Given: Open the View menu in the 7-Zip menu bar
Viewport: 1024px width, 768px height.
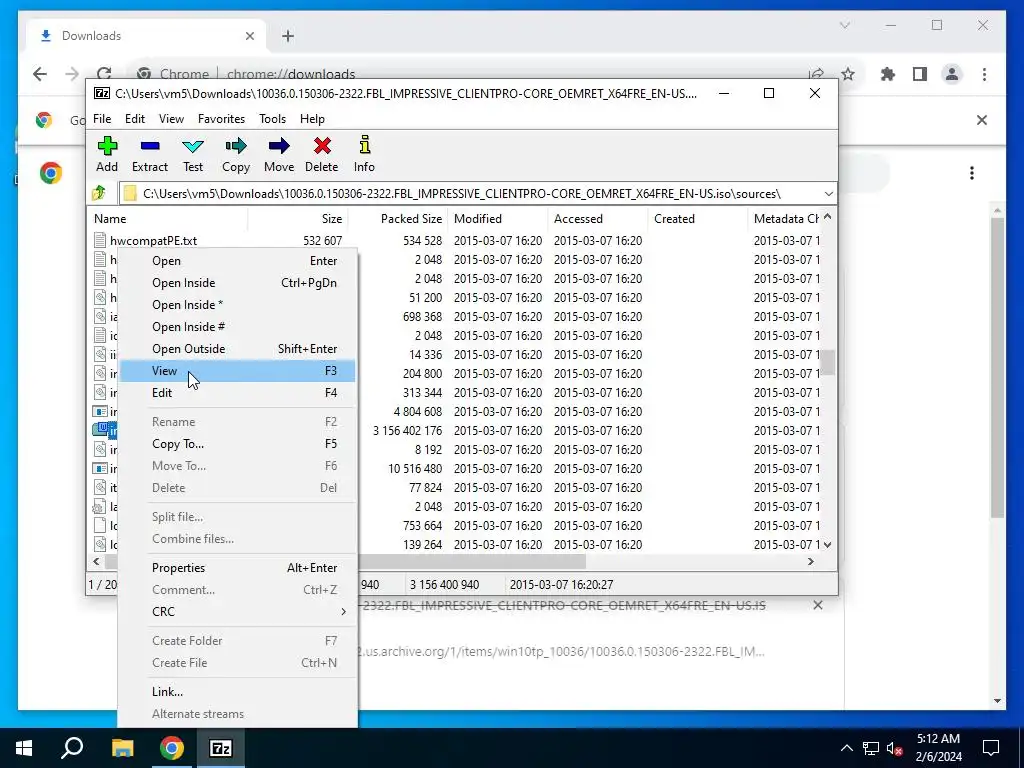Looking at the screenshot, I should click(x=171, y=119).
